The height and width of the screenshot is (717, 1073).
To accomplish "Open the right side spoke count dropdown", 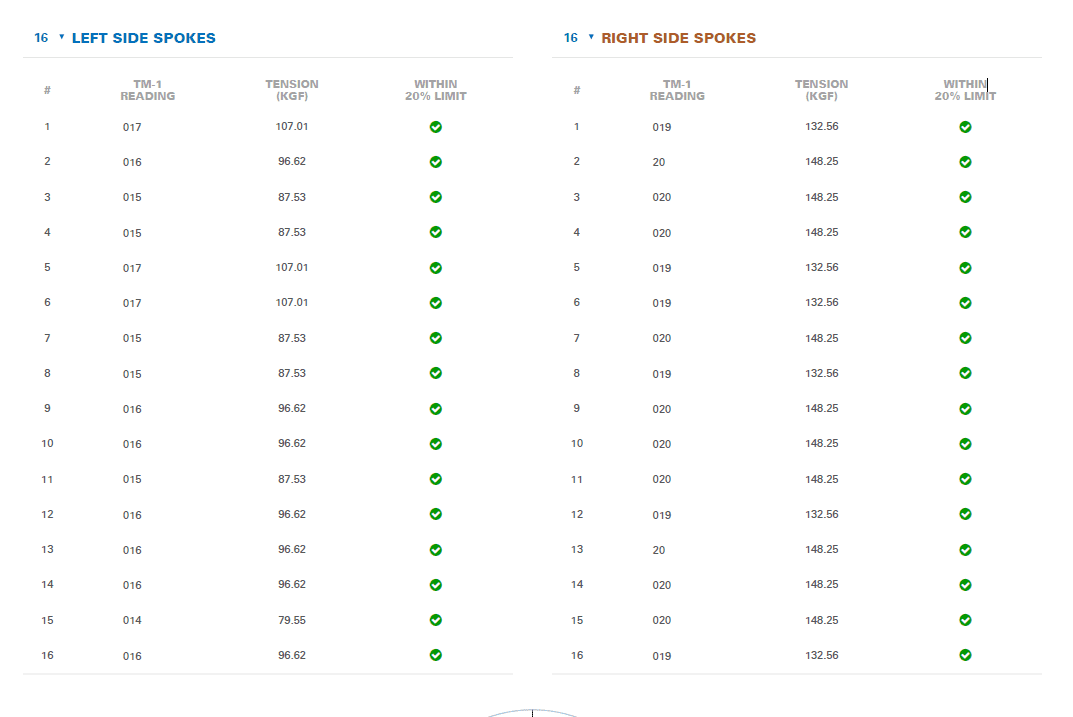I will click(x=578, y=38).
